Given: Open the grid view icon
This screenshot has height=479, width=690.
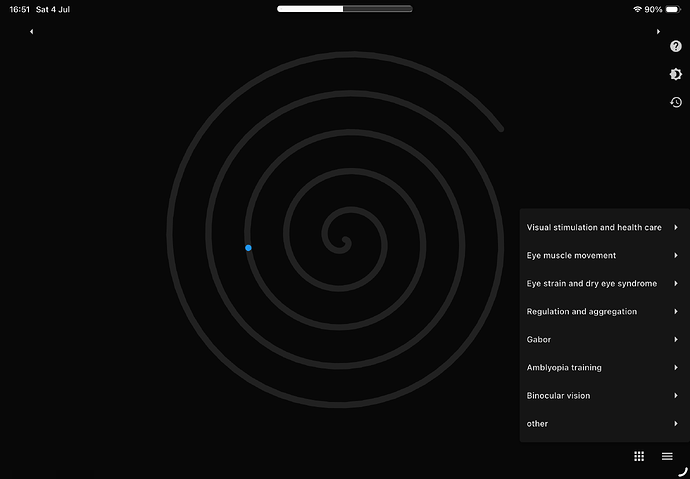Looking at the screenshot, I should (x=639, y=456).
